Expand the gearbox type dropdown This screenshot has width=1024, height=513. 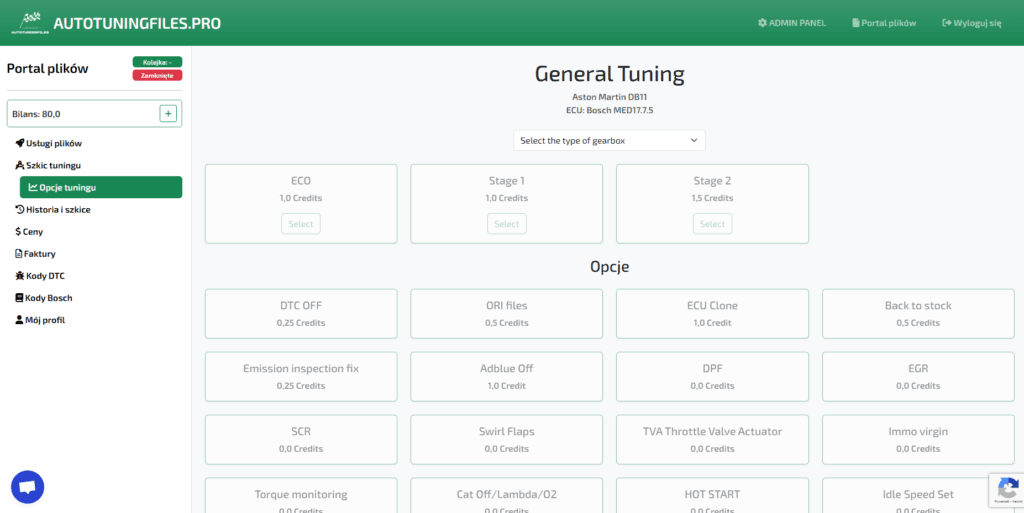pos(609,141)
